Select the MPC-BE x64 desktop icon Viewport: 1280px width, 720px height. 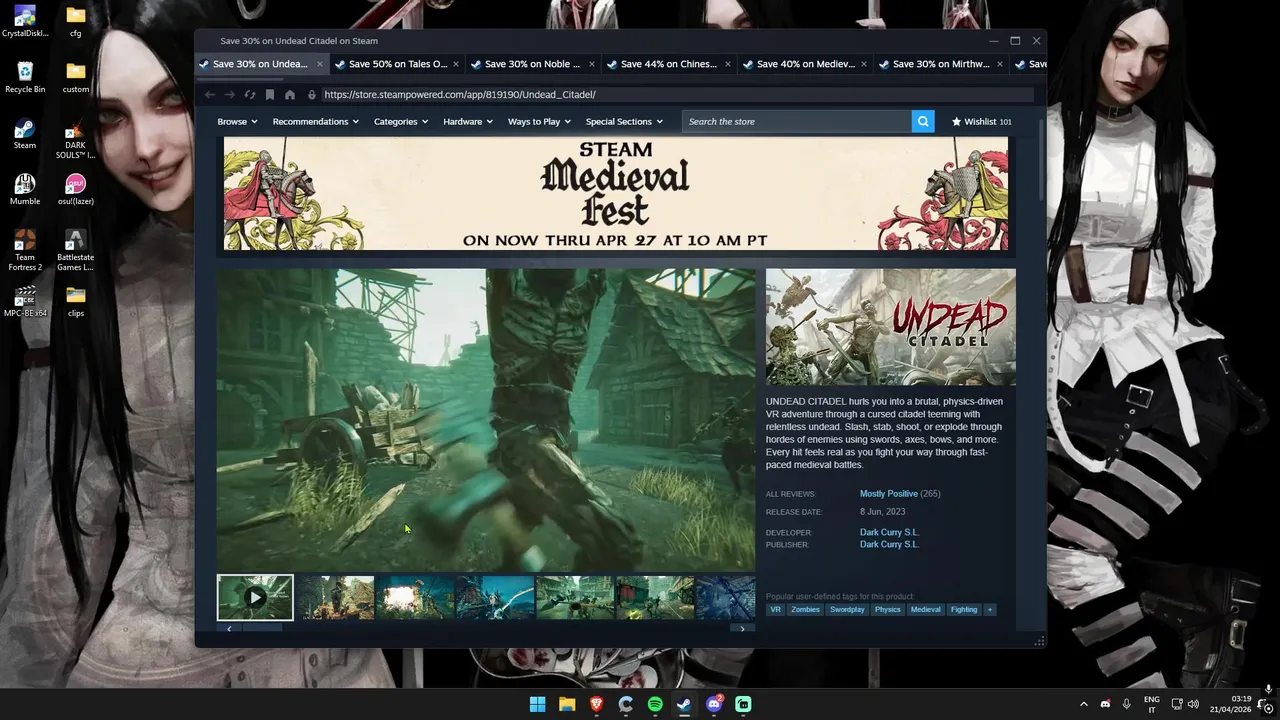(25, 301)
